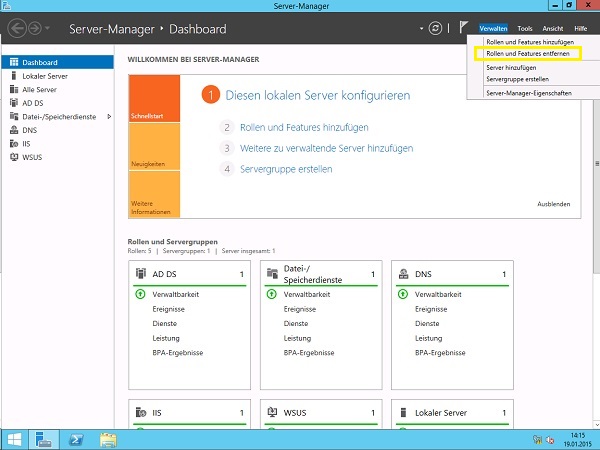600x450 pixels.
Task: Click the Dashboard grid icon in sidebar
Action: [x=14, y=62]
